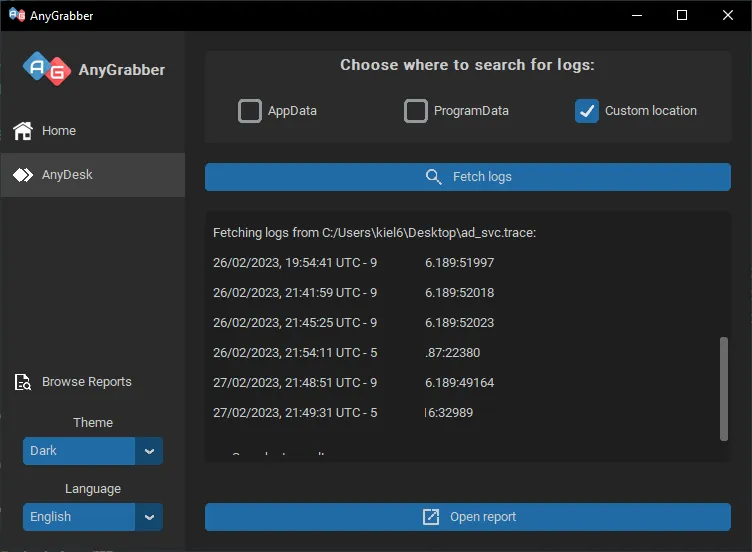Viewport: 752px width, 552px height.
Task: Open the Dark theme combo box
Action: 93,451
